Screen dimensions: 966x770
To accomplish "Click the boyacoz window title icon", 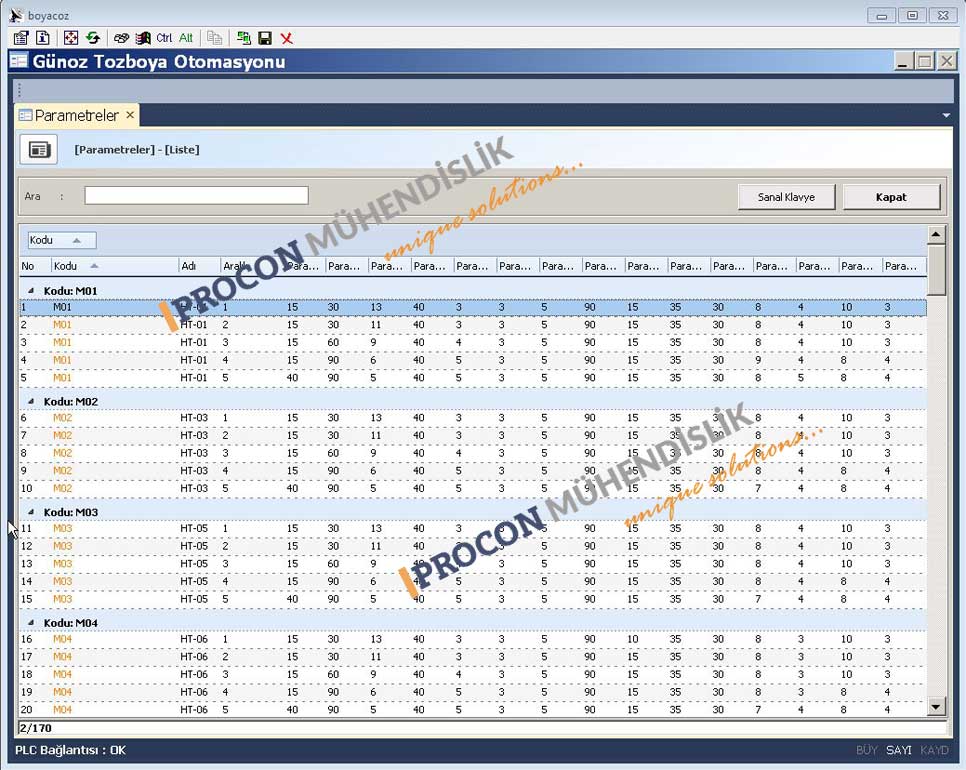I will [x=16, y=15].
